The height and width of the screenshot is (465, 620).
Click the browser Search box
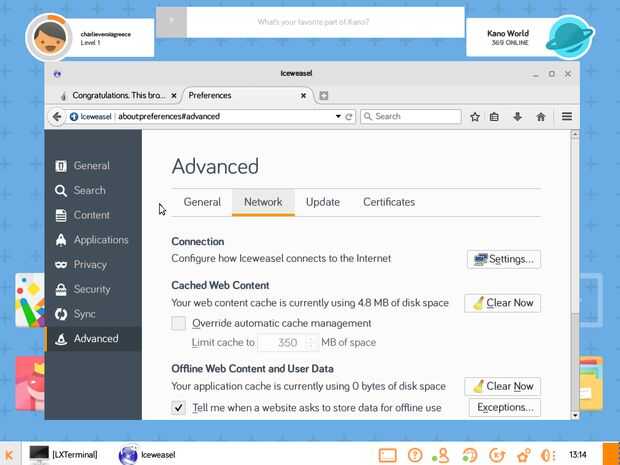[x=411, y=117]
